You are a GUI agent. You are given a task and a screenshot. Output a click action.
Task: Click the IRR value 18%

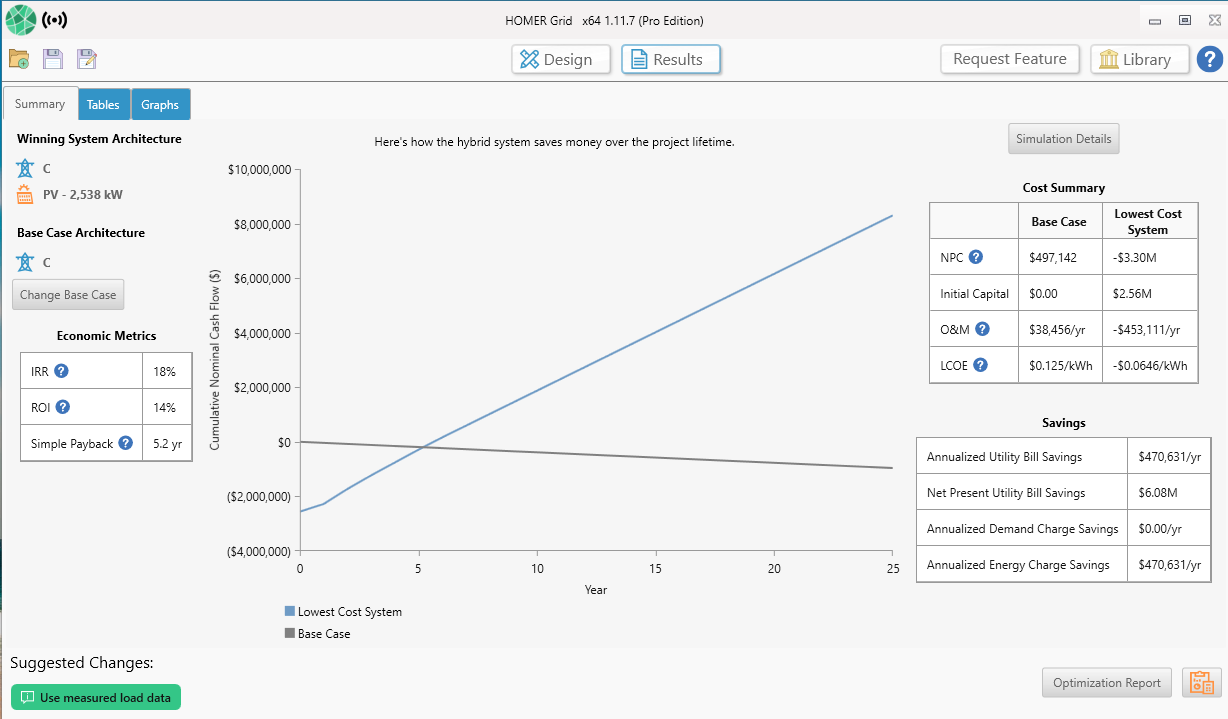(164, 371)
